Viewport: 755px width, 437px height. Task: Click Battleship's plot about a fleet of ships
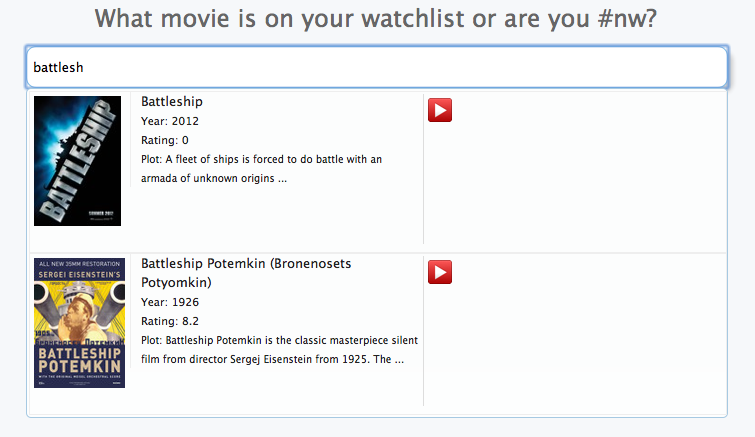click(261, 168)
